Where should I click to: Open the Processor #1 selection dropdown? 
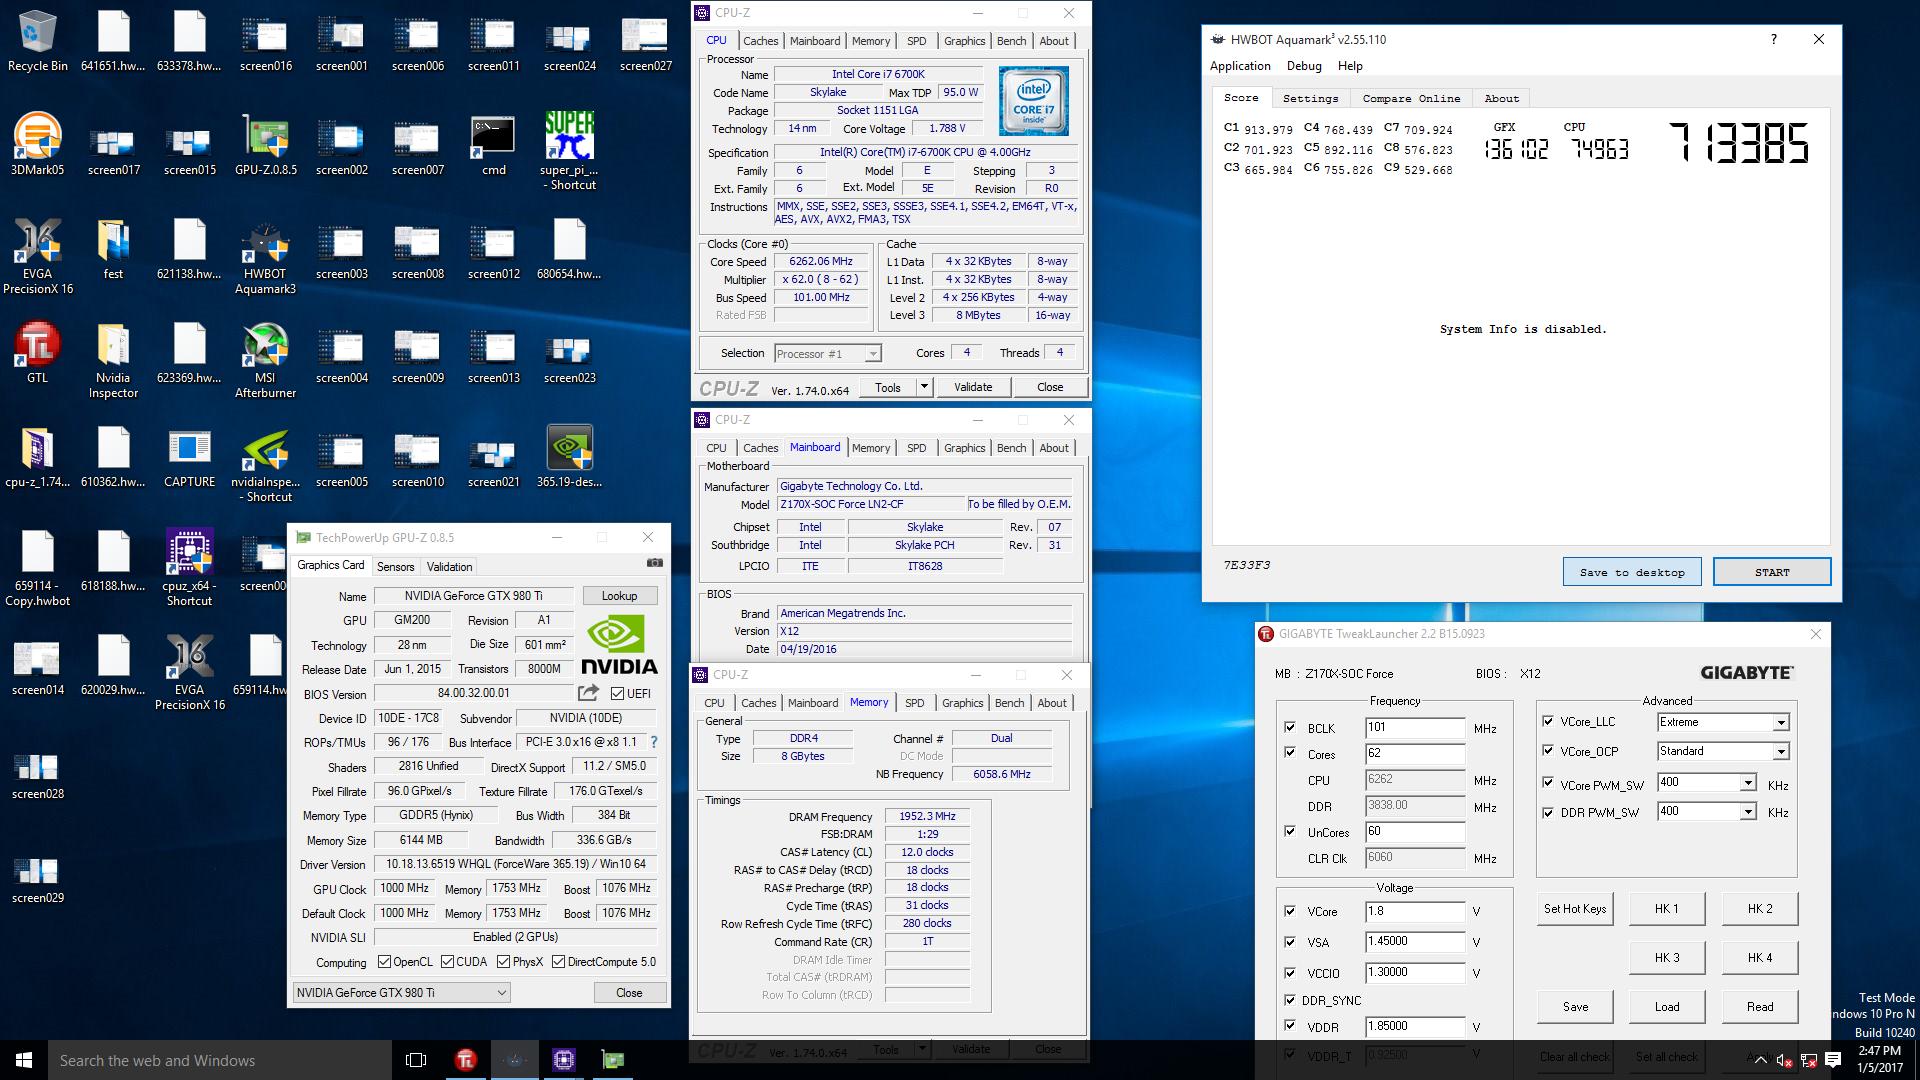pos(827,353)
